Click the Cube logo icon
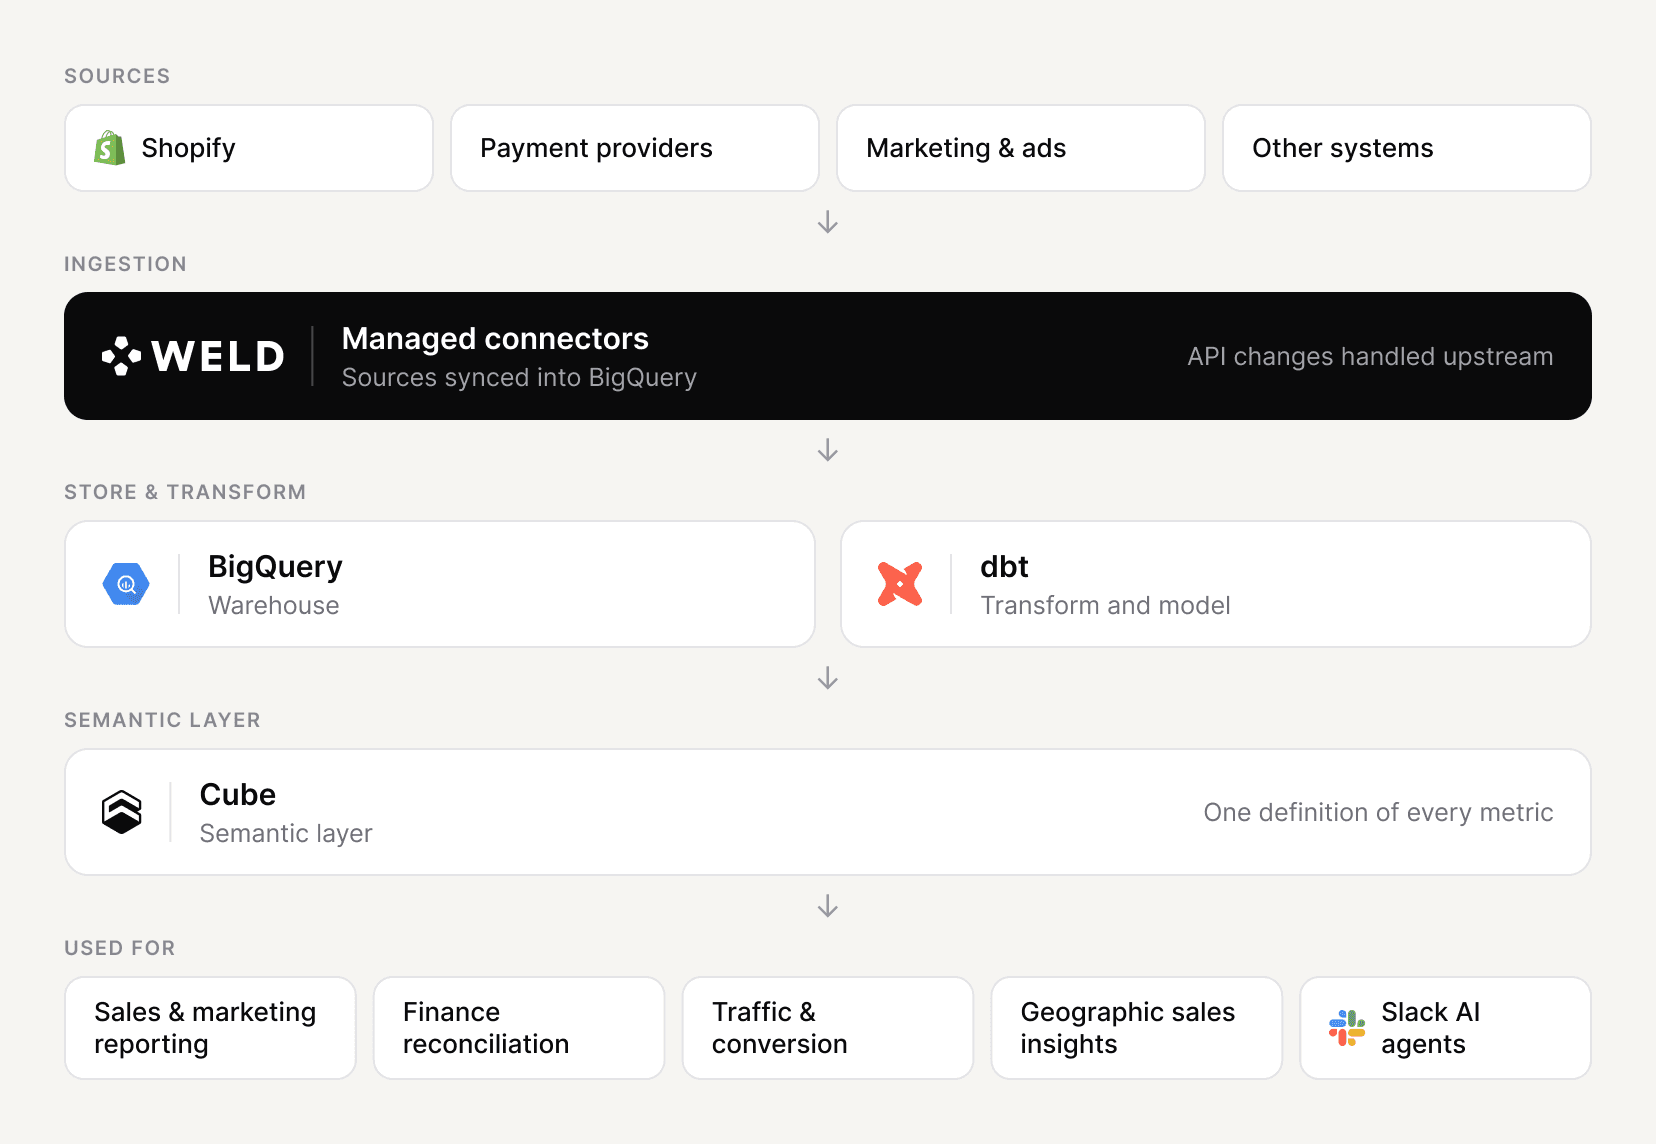 (122, 812)
